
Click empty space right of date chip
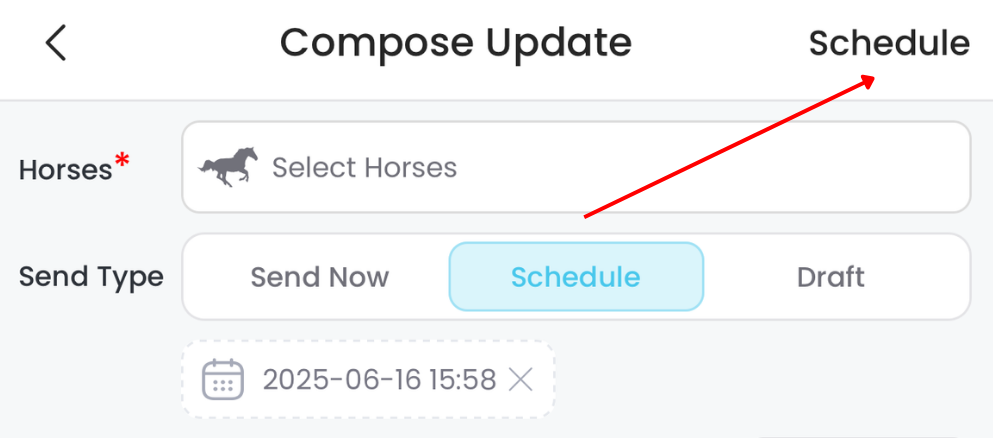pyautogui.click(x=760, y=380)
